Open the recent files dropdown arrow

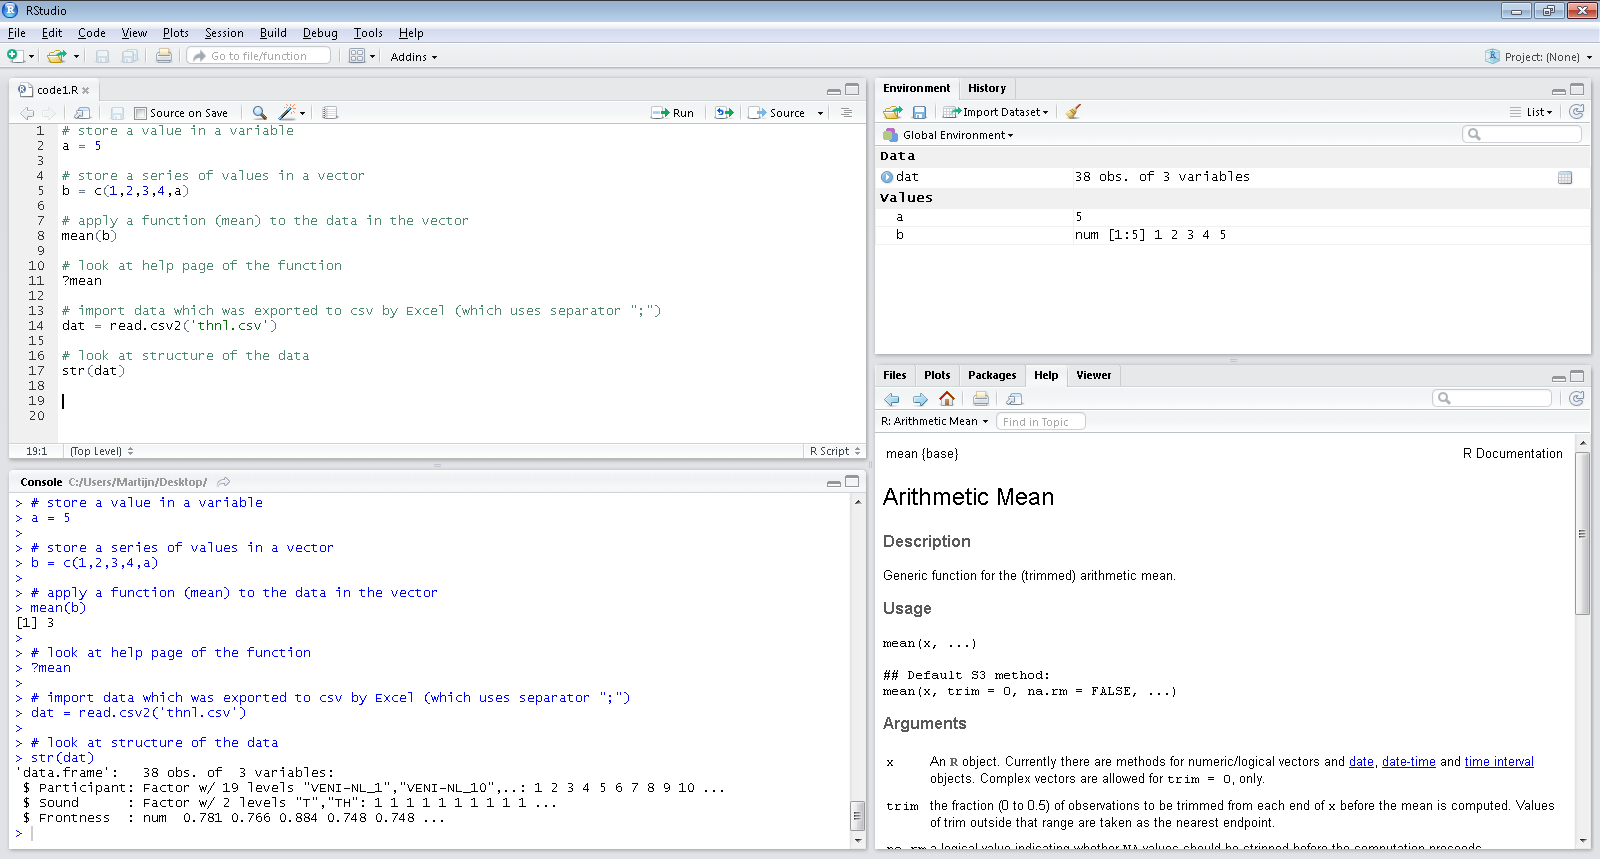tap(76, 57)
